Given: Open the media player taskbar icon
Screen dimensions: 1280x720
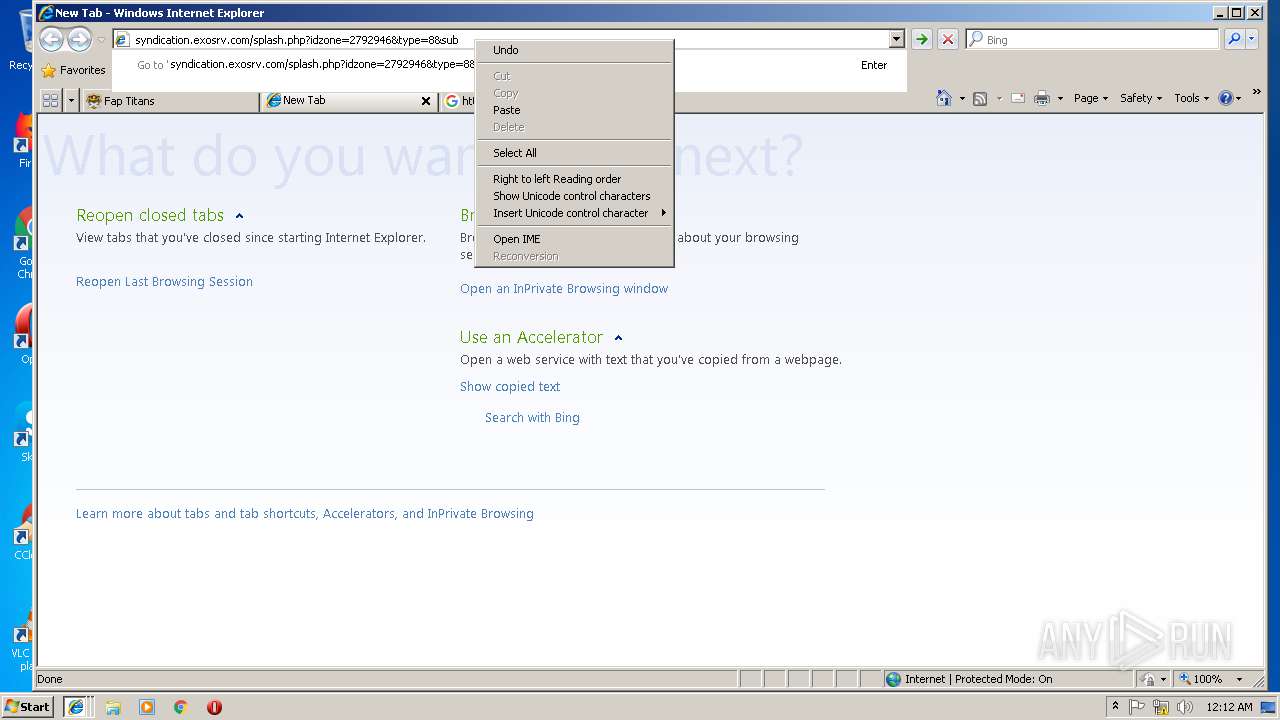Looking at the screenshot, I should pos(147,707).
